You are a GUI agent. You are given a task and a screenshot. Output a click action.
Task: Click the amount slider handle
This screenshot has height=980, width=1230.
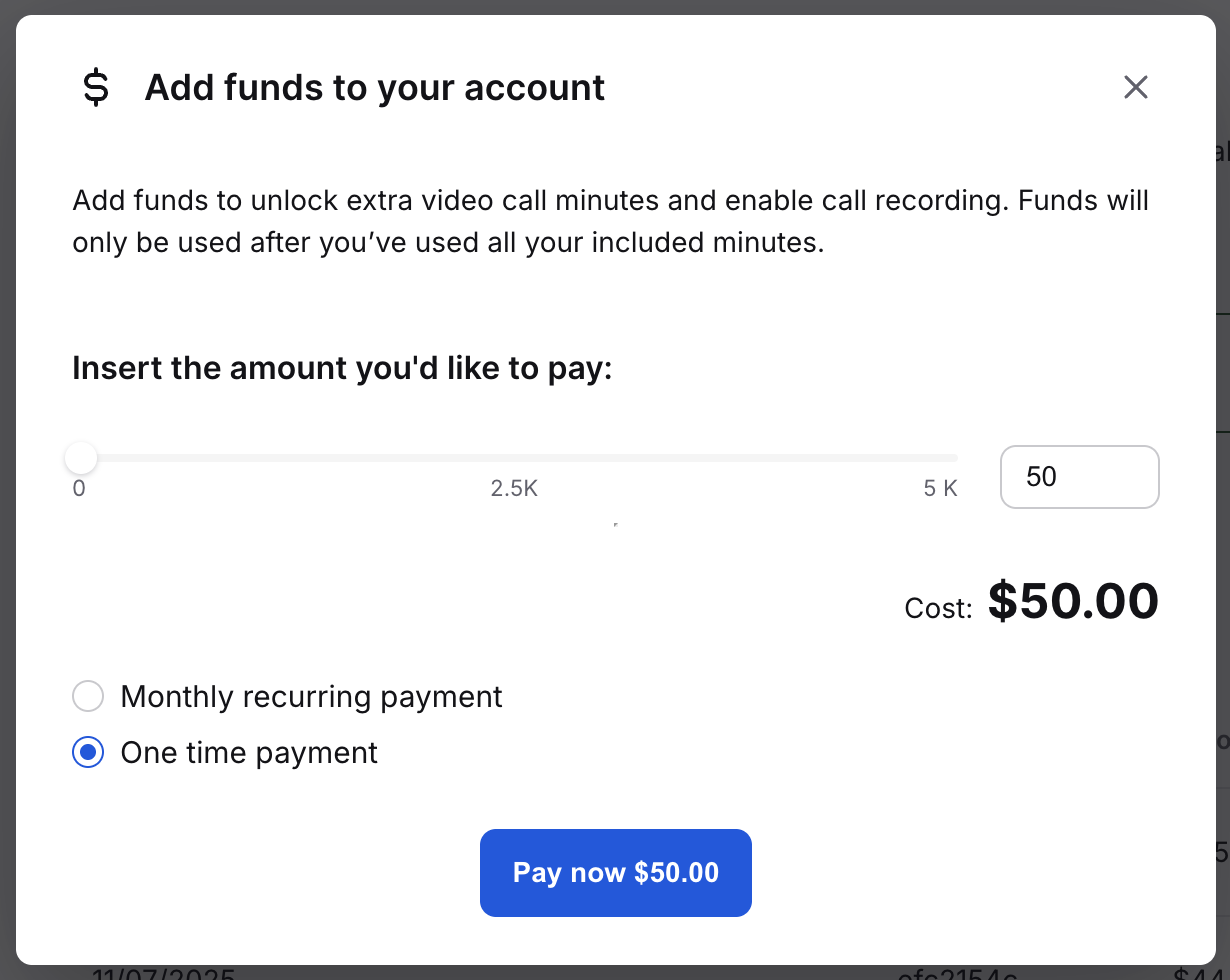[x=81, y=459]
